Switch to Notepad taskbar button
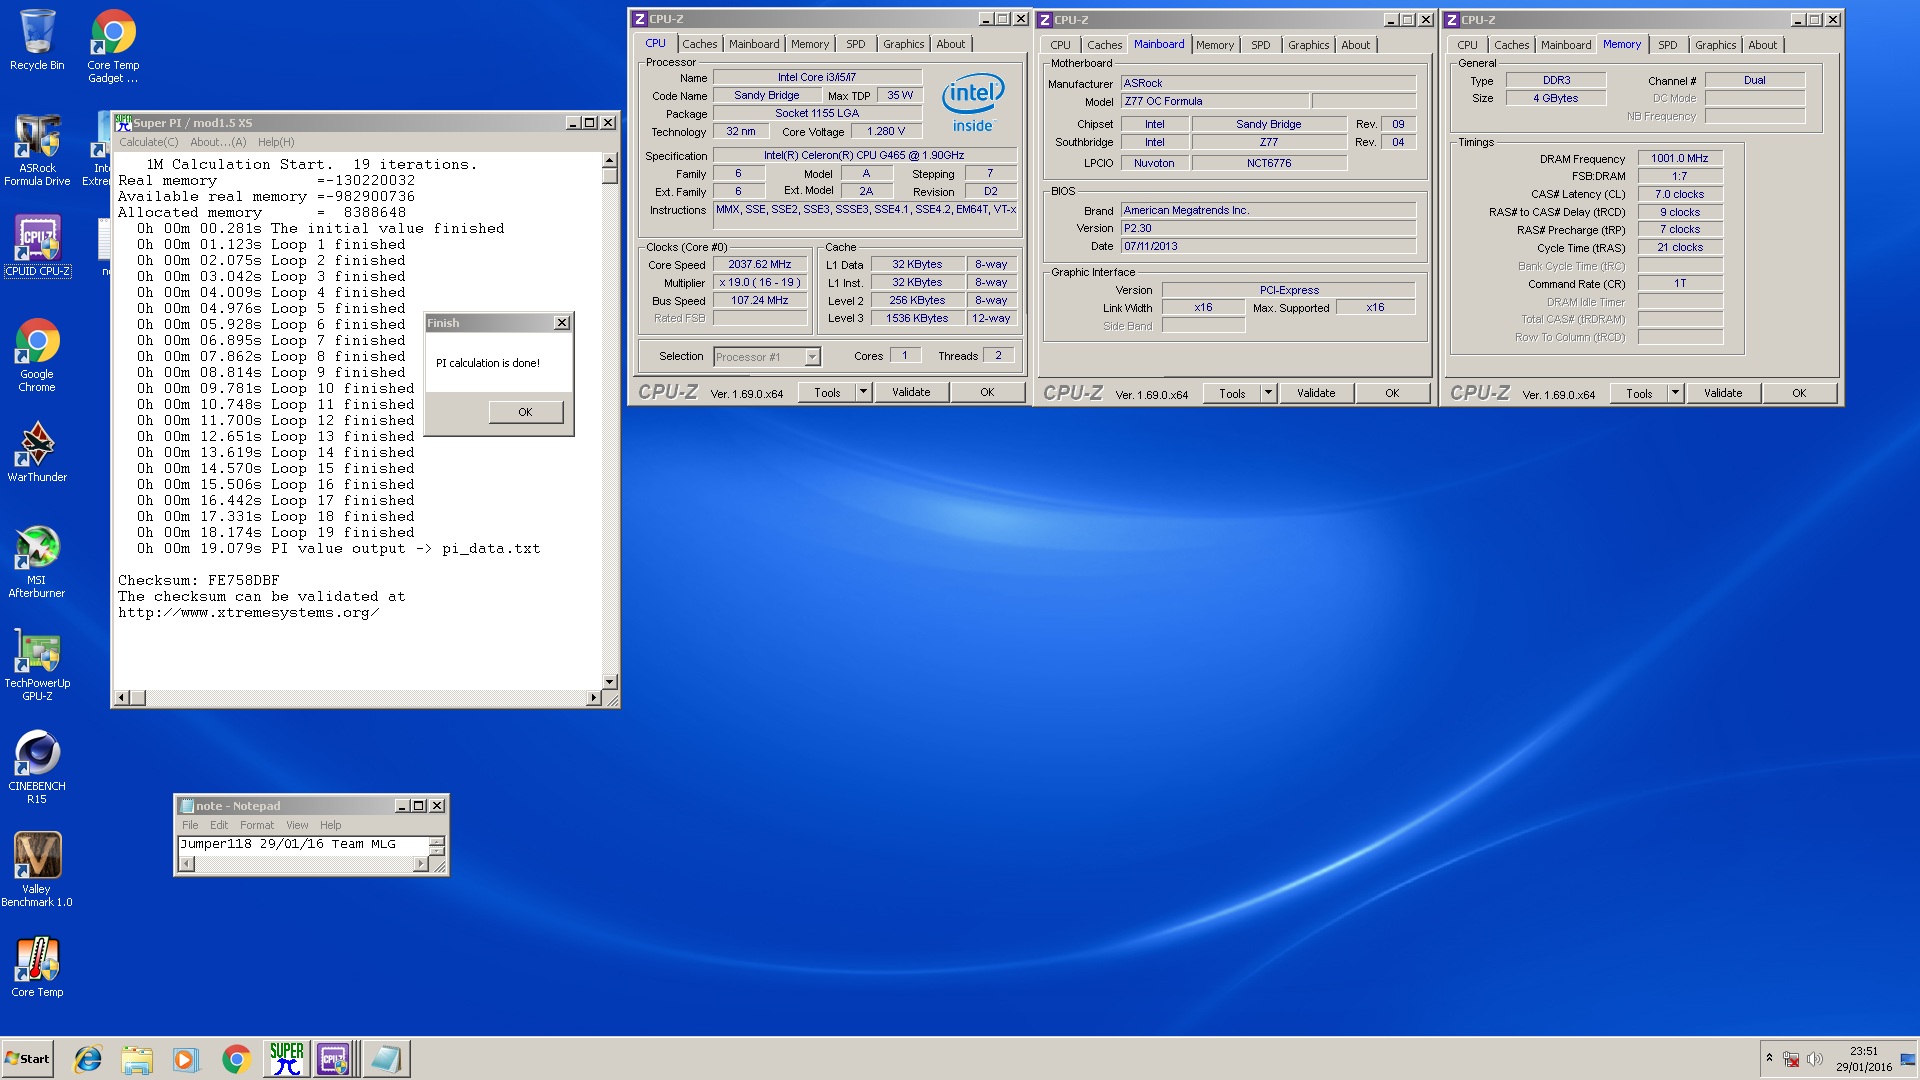This screenshot has height=1080, width=1920. coord(385,1059)
